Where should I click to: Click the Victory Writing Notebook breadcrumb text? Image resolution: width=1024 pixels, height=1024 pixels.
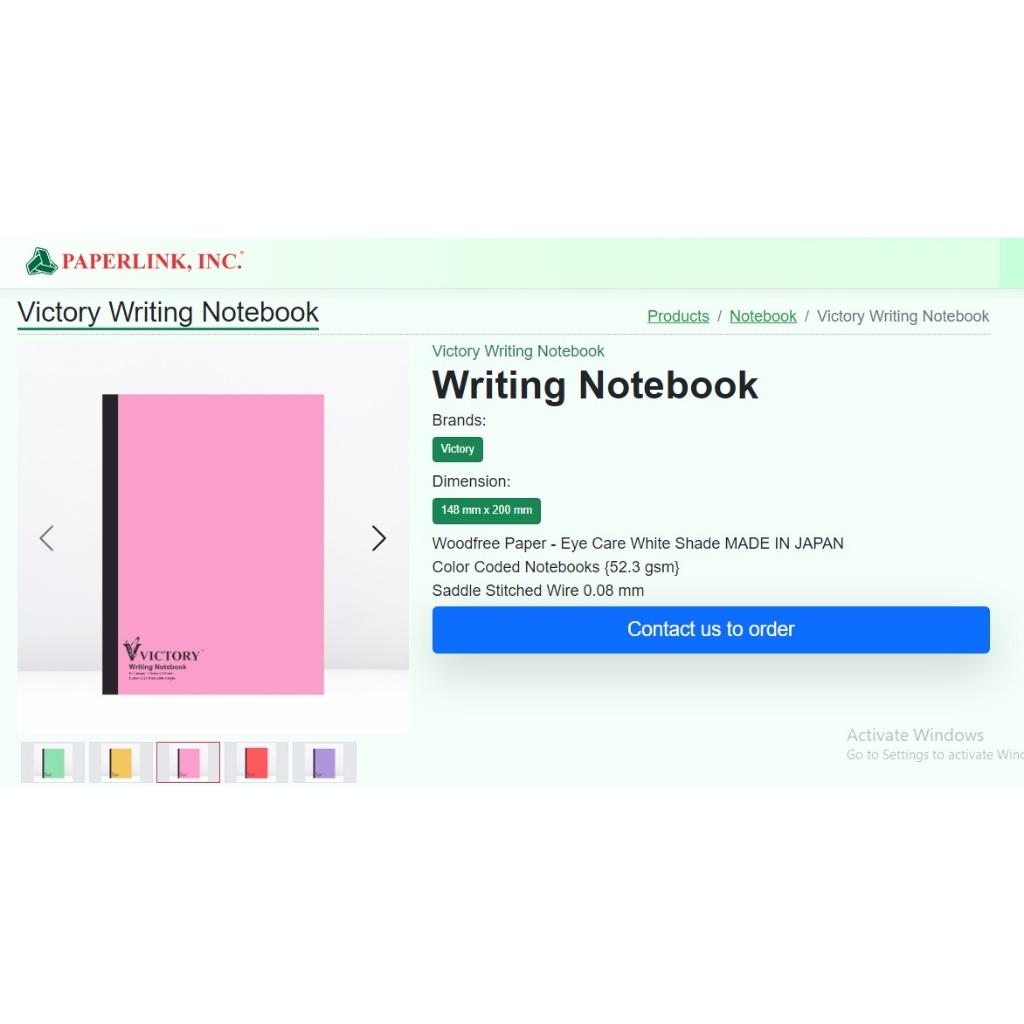[903, 316]
